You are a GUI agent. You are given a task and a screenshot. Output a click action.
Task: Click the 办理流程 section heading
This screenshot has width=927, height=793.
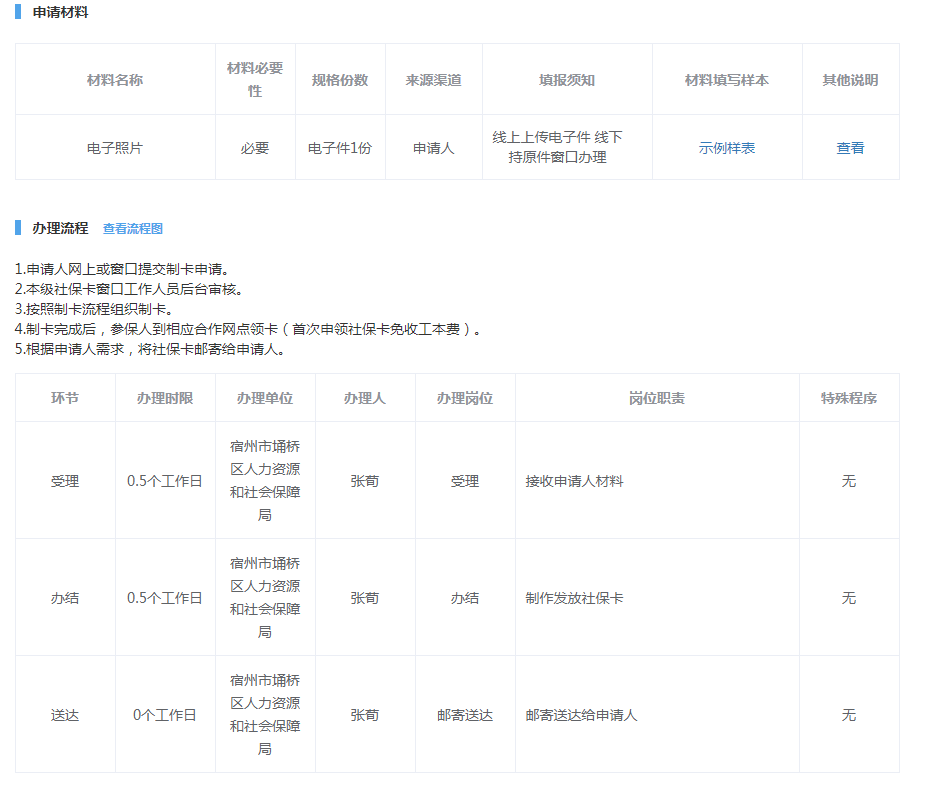[60, 228]
